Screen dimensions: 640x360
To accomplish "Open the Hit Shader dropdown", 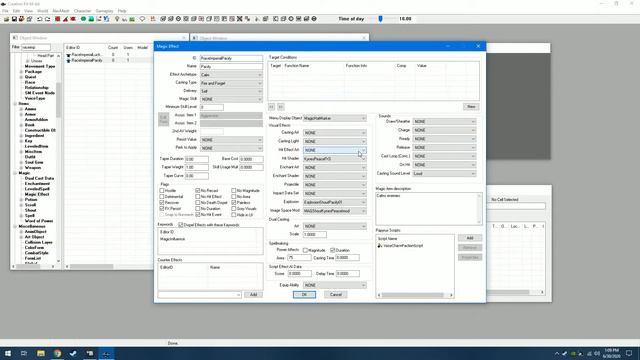I will pos(334,159).
